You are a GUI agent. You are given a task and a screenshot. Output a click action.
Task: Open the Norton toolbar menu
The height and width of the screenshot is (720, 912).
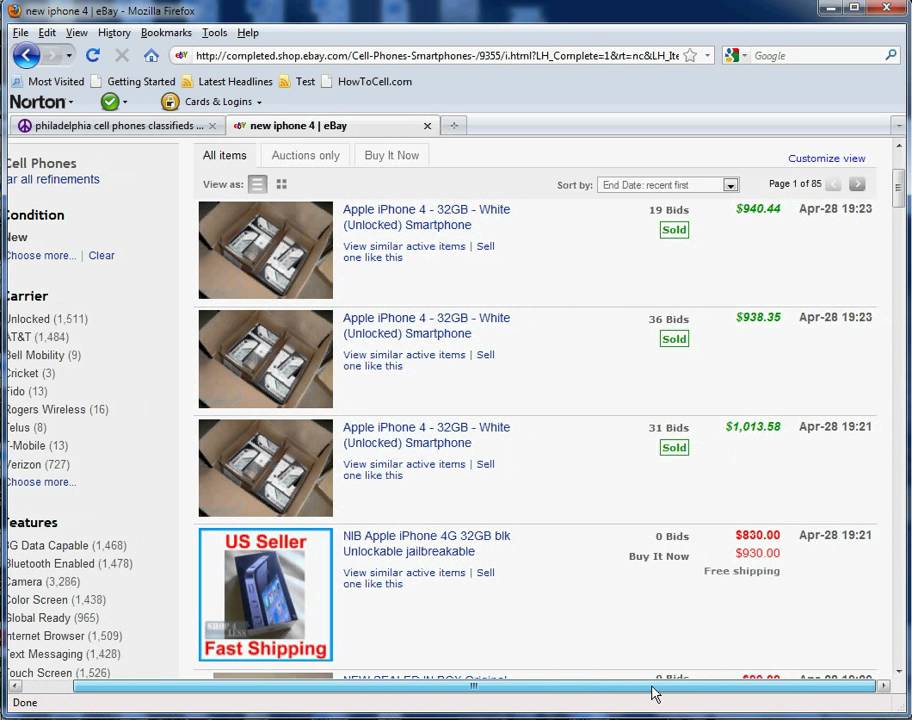[x=41, y=102]
